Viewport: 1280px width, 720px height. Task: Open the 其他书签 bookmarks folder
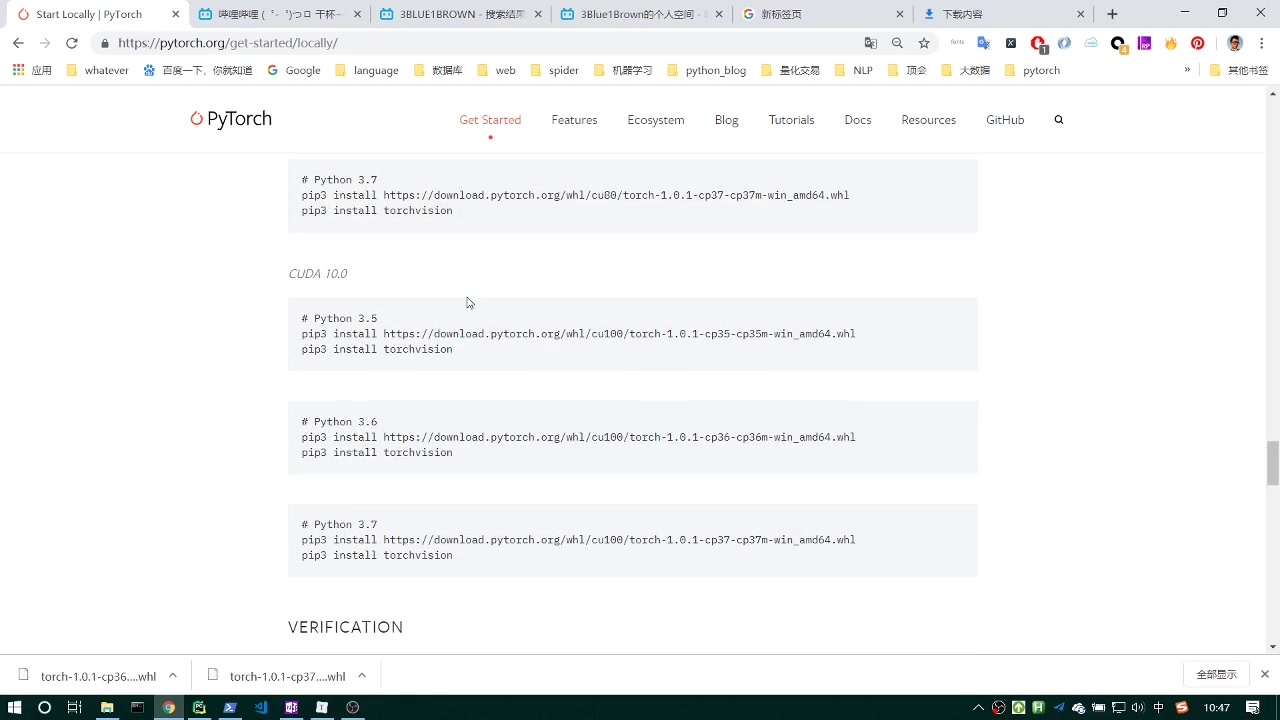click(1238, 70)
